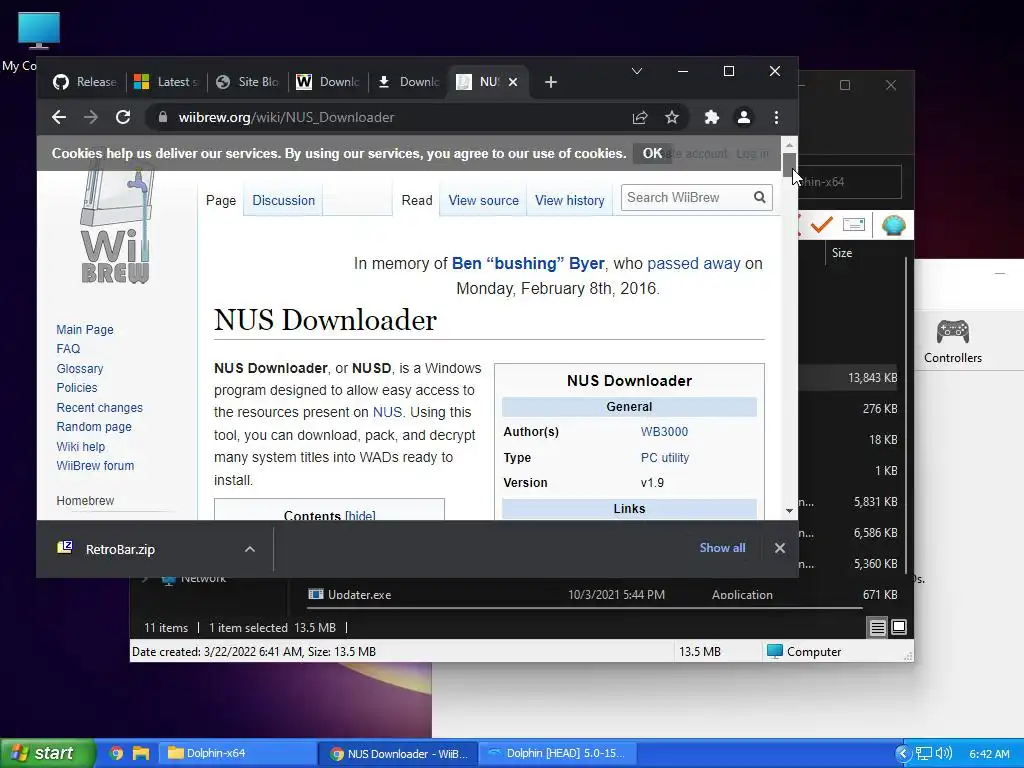1024x768 pixels.
Task: Follow the passed away link
Action: (694, 264)
